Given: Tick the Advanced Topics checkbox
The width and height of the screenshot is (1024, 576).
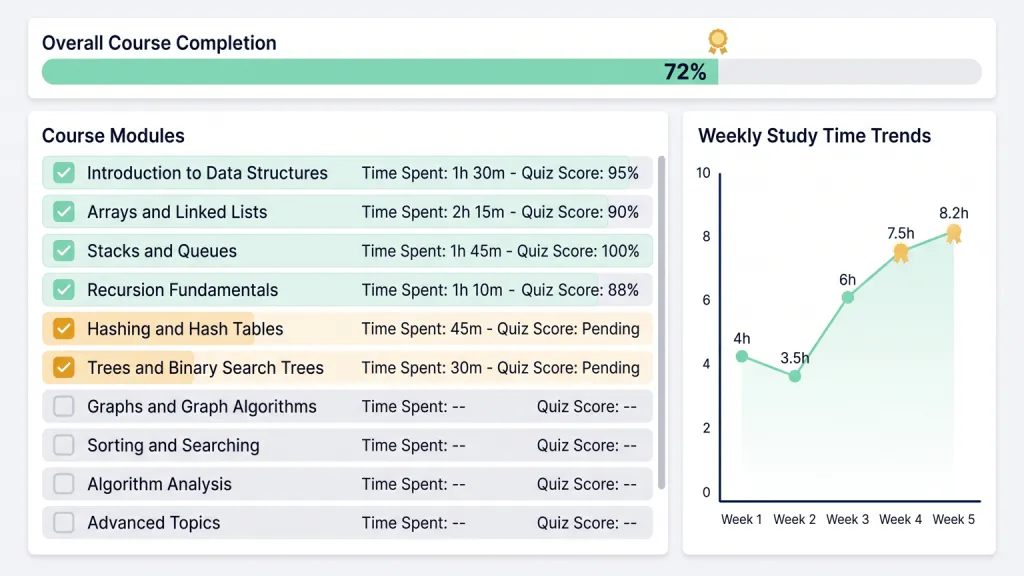Looking at the screenshot, I should tap(63, 522).
